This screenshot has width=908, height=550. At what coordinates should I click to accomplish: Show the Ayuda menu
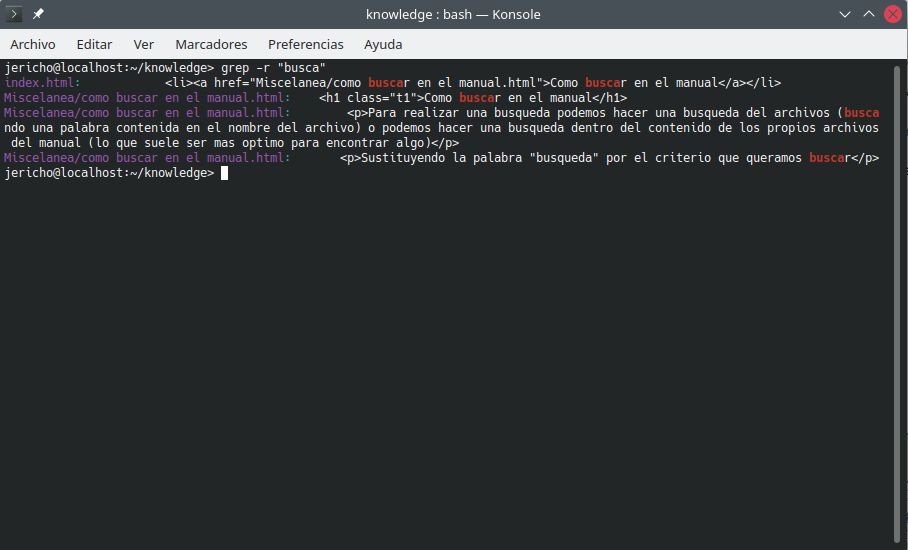click(383, 44)
